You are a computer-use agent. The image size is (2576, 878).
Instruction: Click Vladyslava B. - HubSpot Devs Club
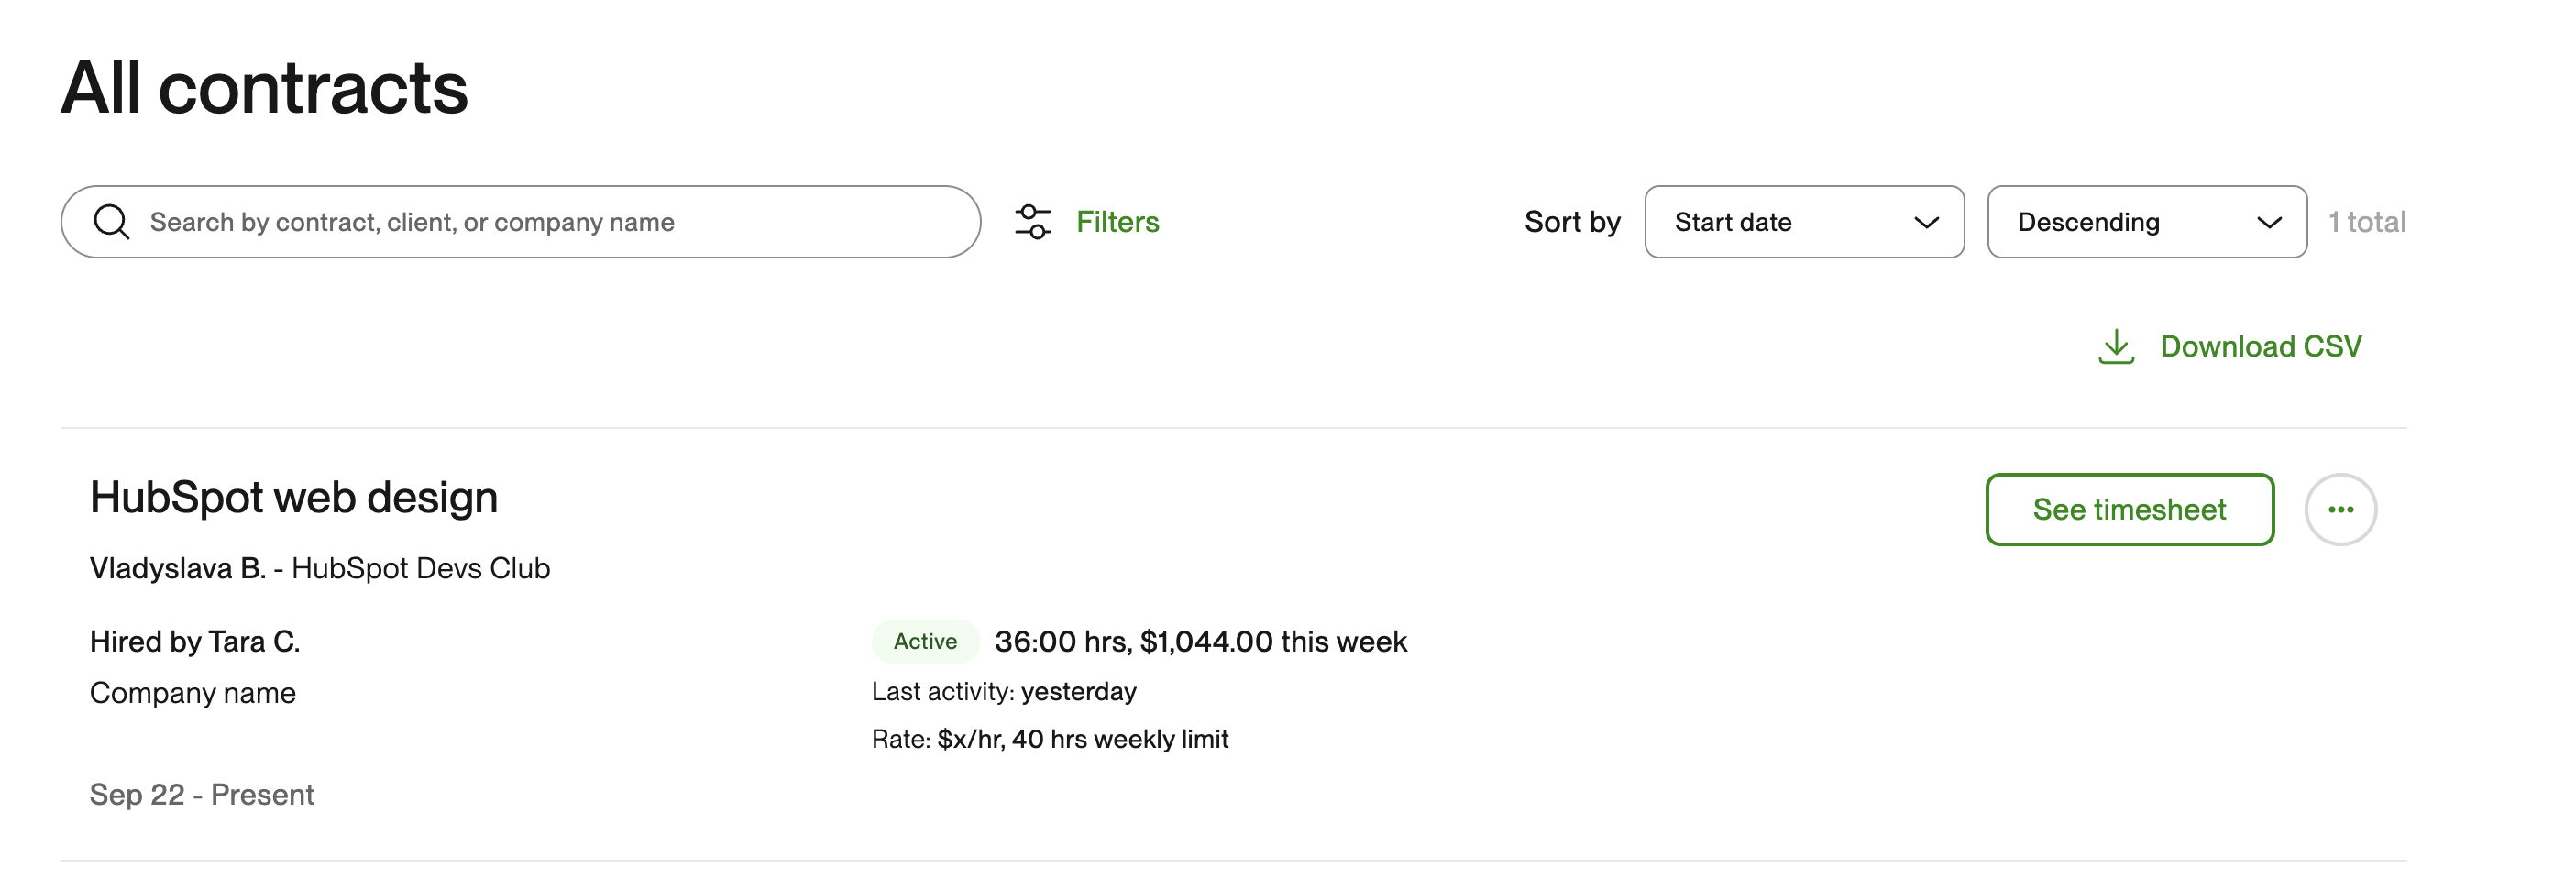click(320, 569)
